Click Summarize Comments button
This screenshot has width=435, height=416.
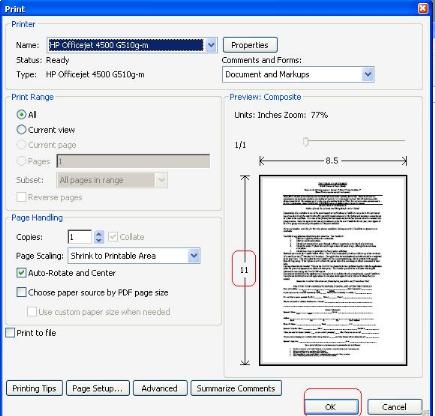pos(236,388)
